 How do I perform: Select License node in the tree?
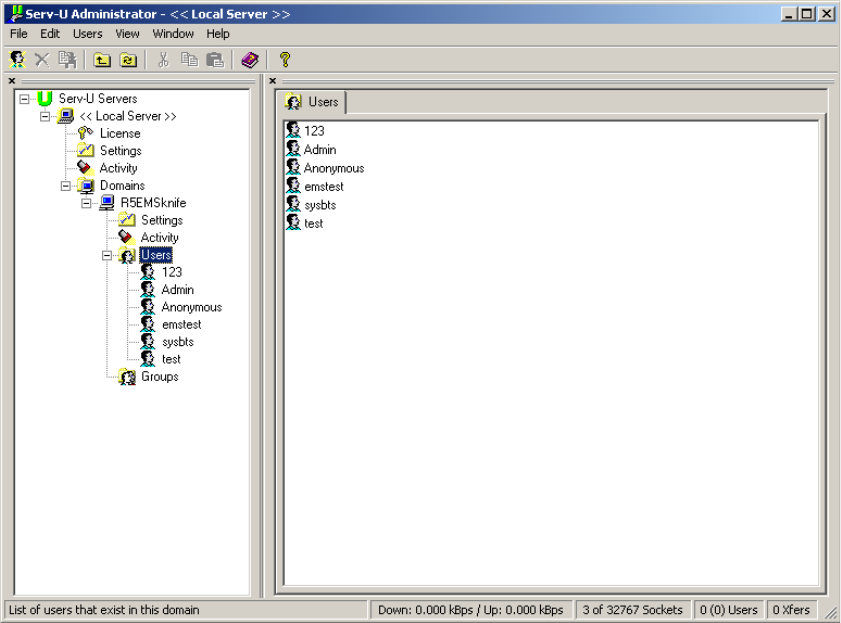coord(120,134)
